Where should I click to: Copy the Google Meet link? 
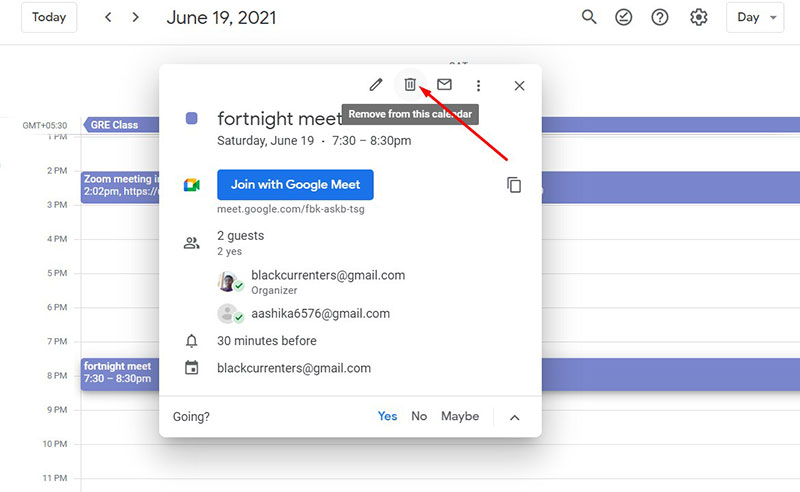514,185
